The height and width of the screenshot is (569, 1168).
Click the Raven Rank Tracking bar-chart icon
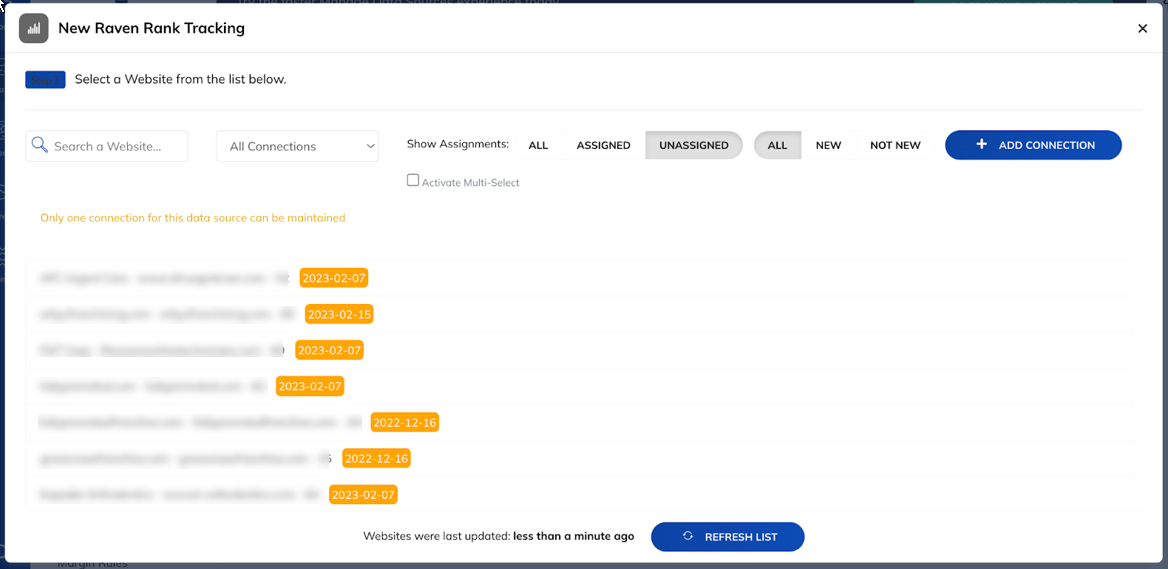tap(34, 29)
